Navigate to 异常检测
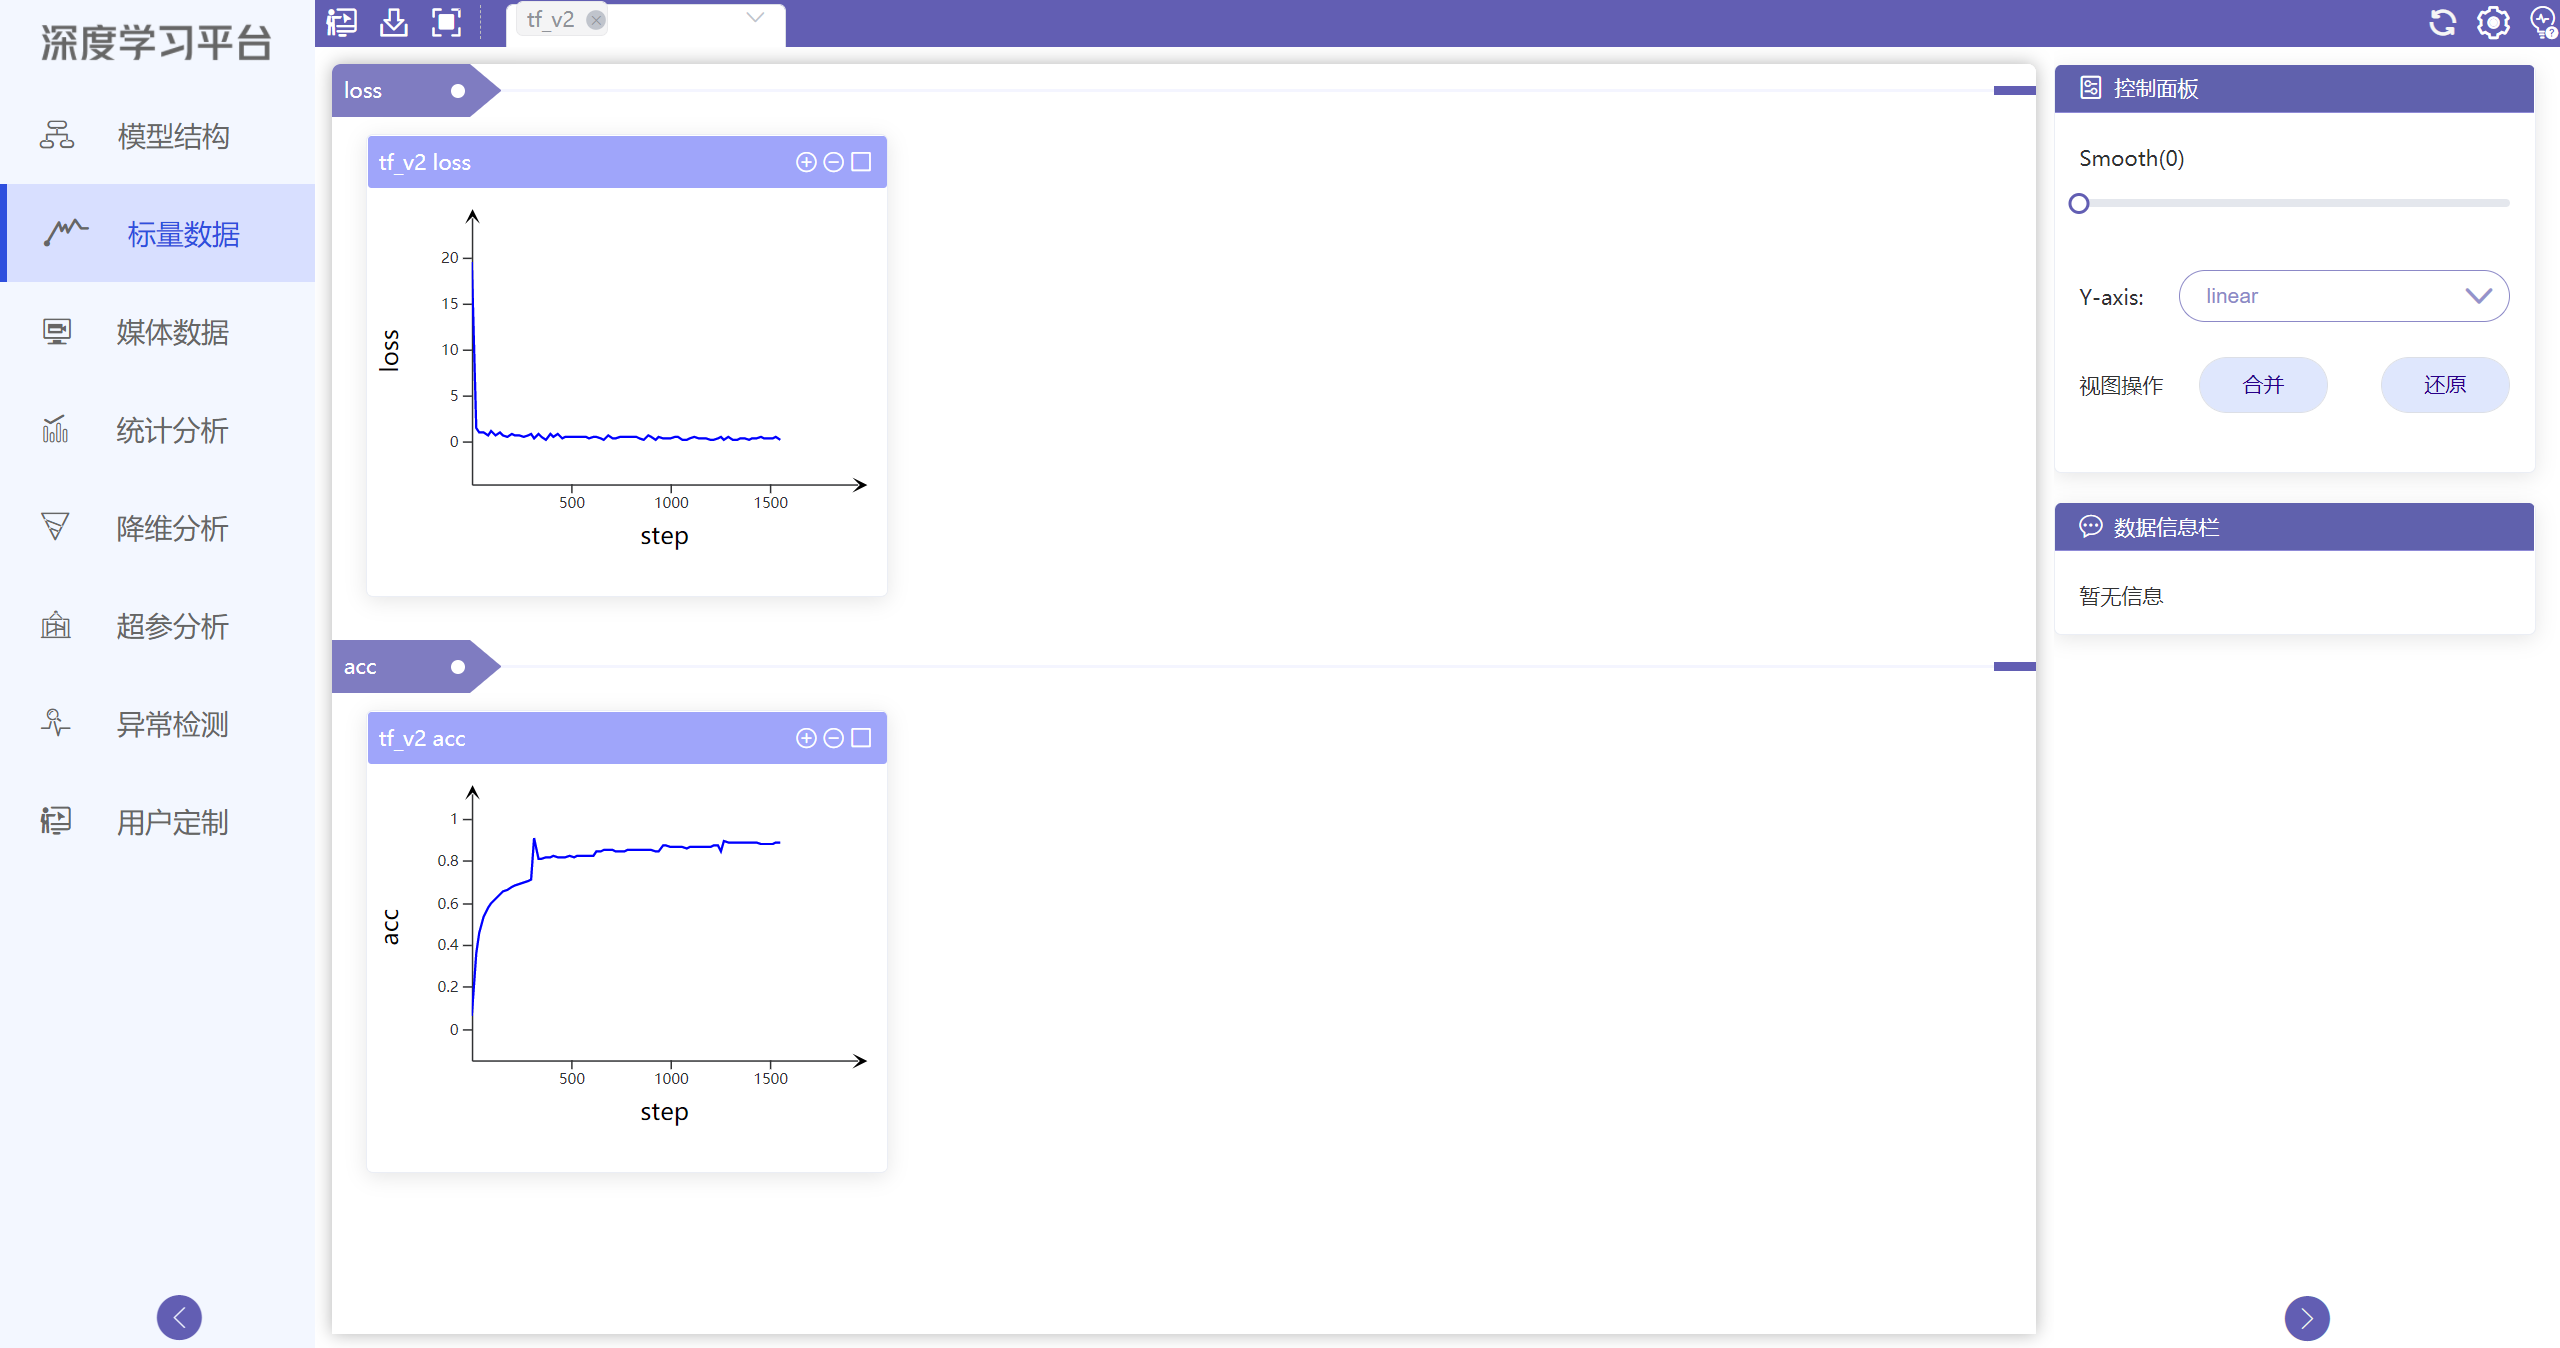 coord(157,724)
